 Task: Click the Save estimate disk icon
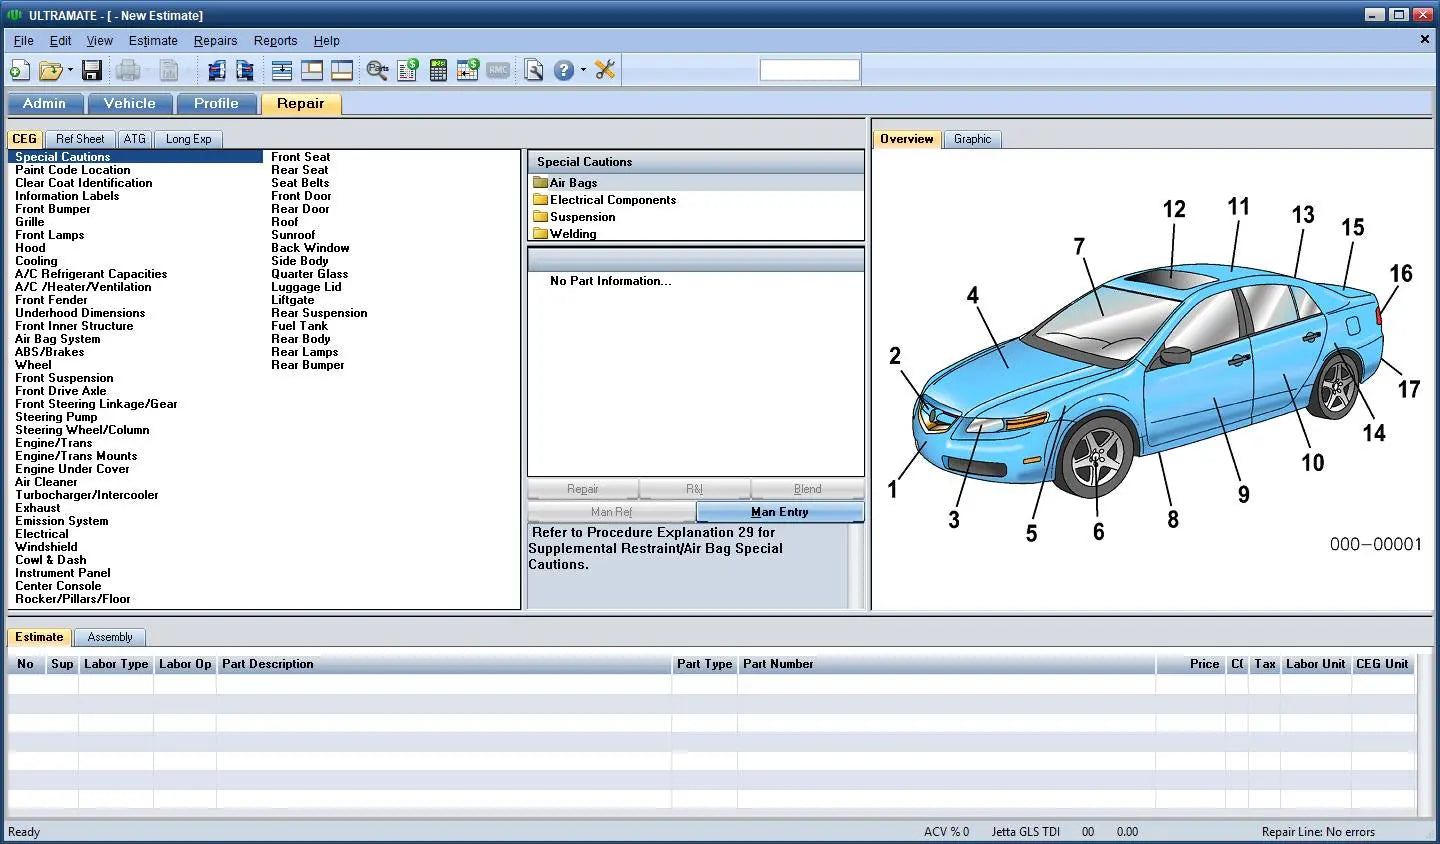tap(91, 69)
